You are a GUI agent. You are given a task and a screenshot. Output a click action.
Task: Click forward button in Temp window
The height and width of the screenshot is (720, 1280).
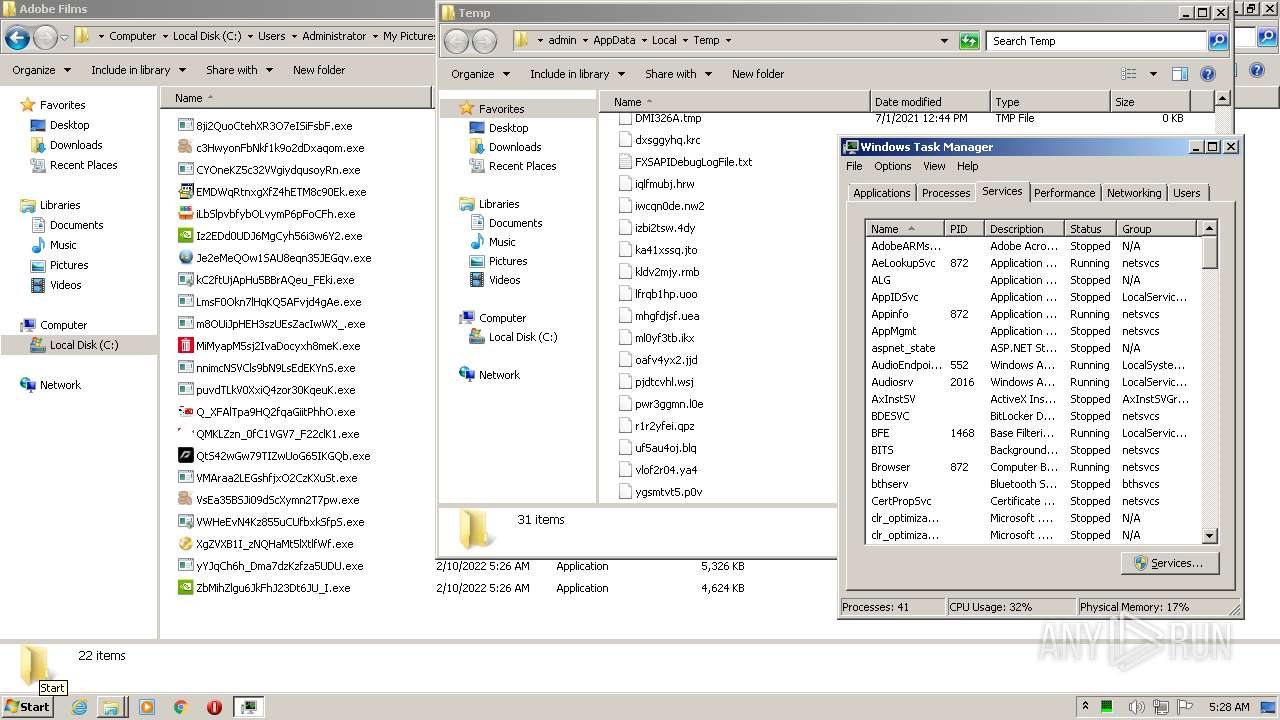point(484,41)
